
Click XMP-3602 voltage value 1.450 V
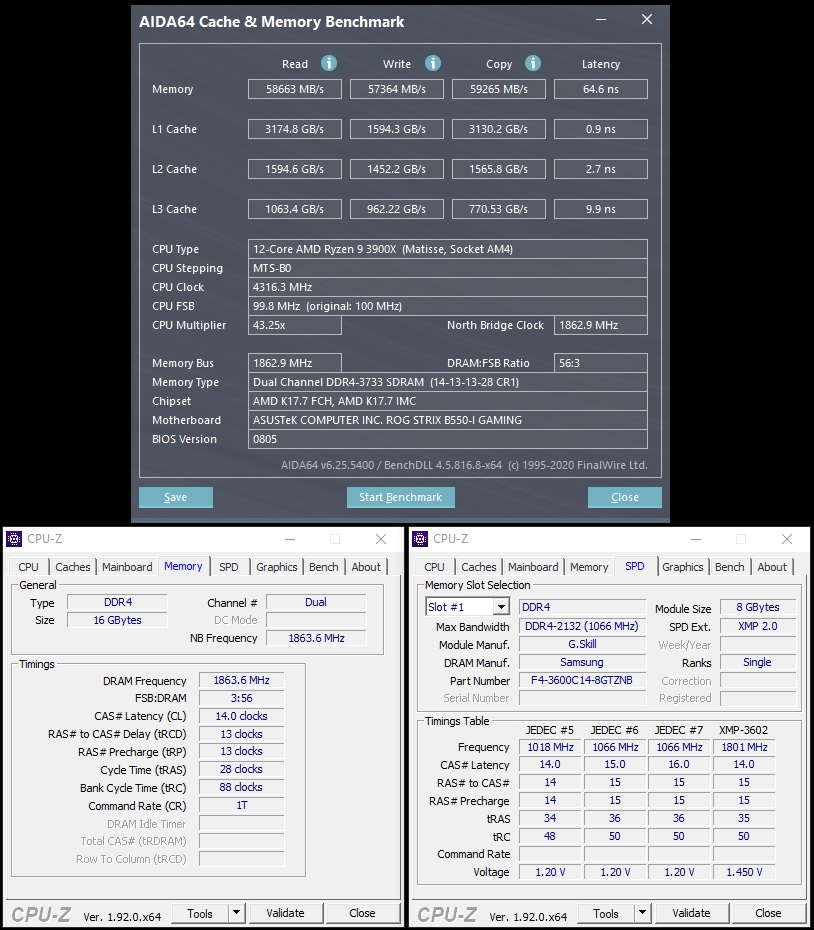(x=744, y=872)
